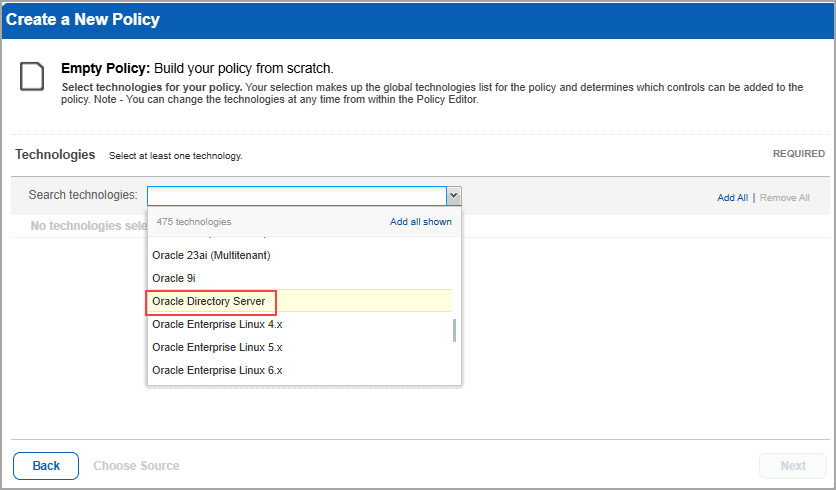Click the Create a New Policy title
836x490 pixels.
[x=83, y=20]
